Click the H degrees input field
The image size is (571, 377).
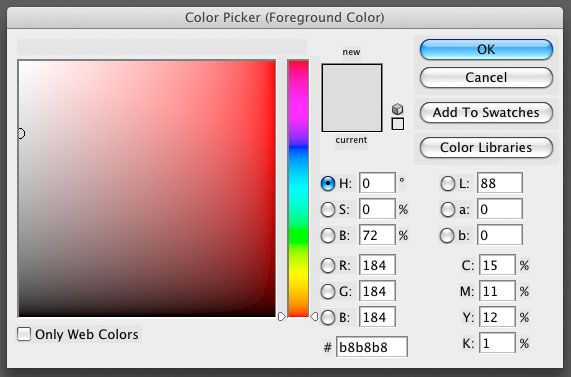point(377,183)
